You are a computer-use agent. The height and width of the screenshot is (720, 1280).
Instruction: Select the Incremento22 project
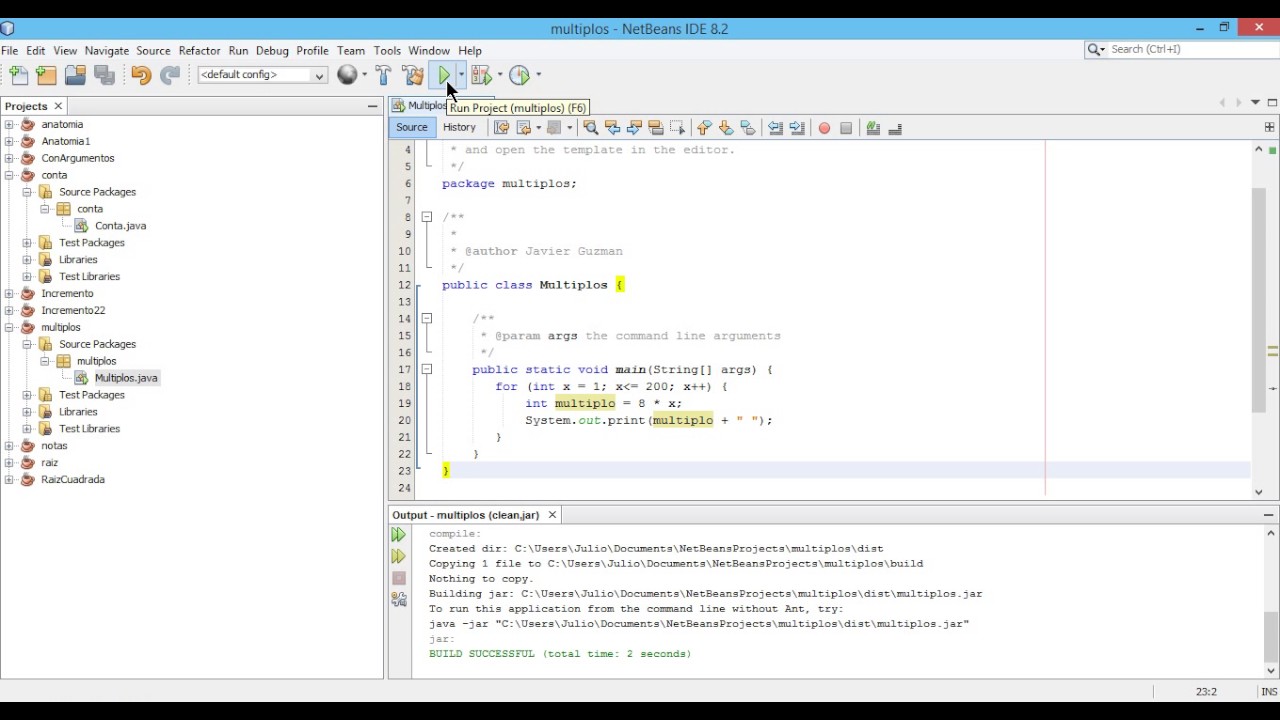point(73,311)
